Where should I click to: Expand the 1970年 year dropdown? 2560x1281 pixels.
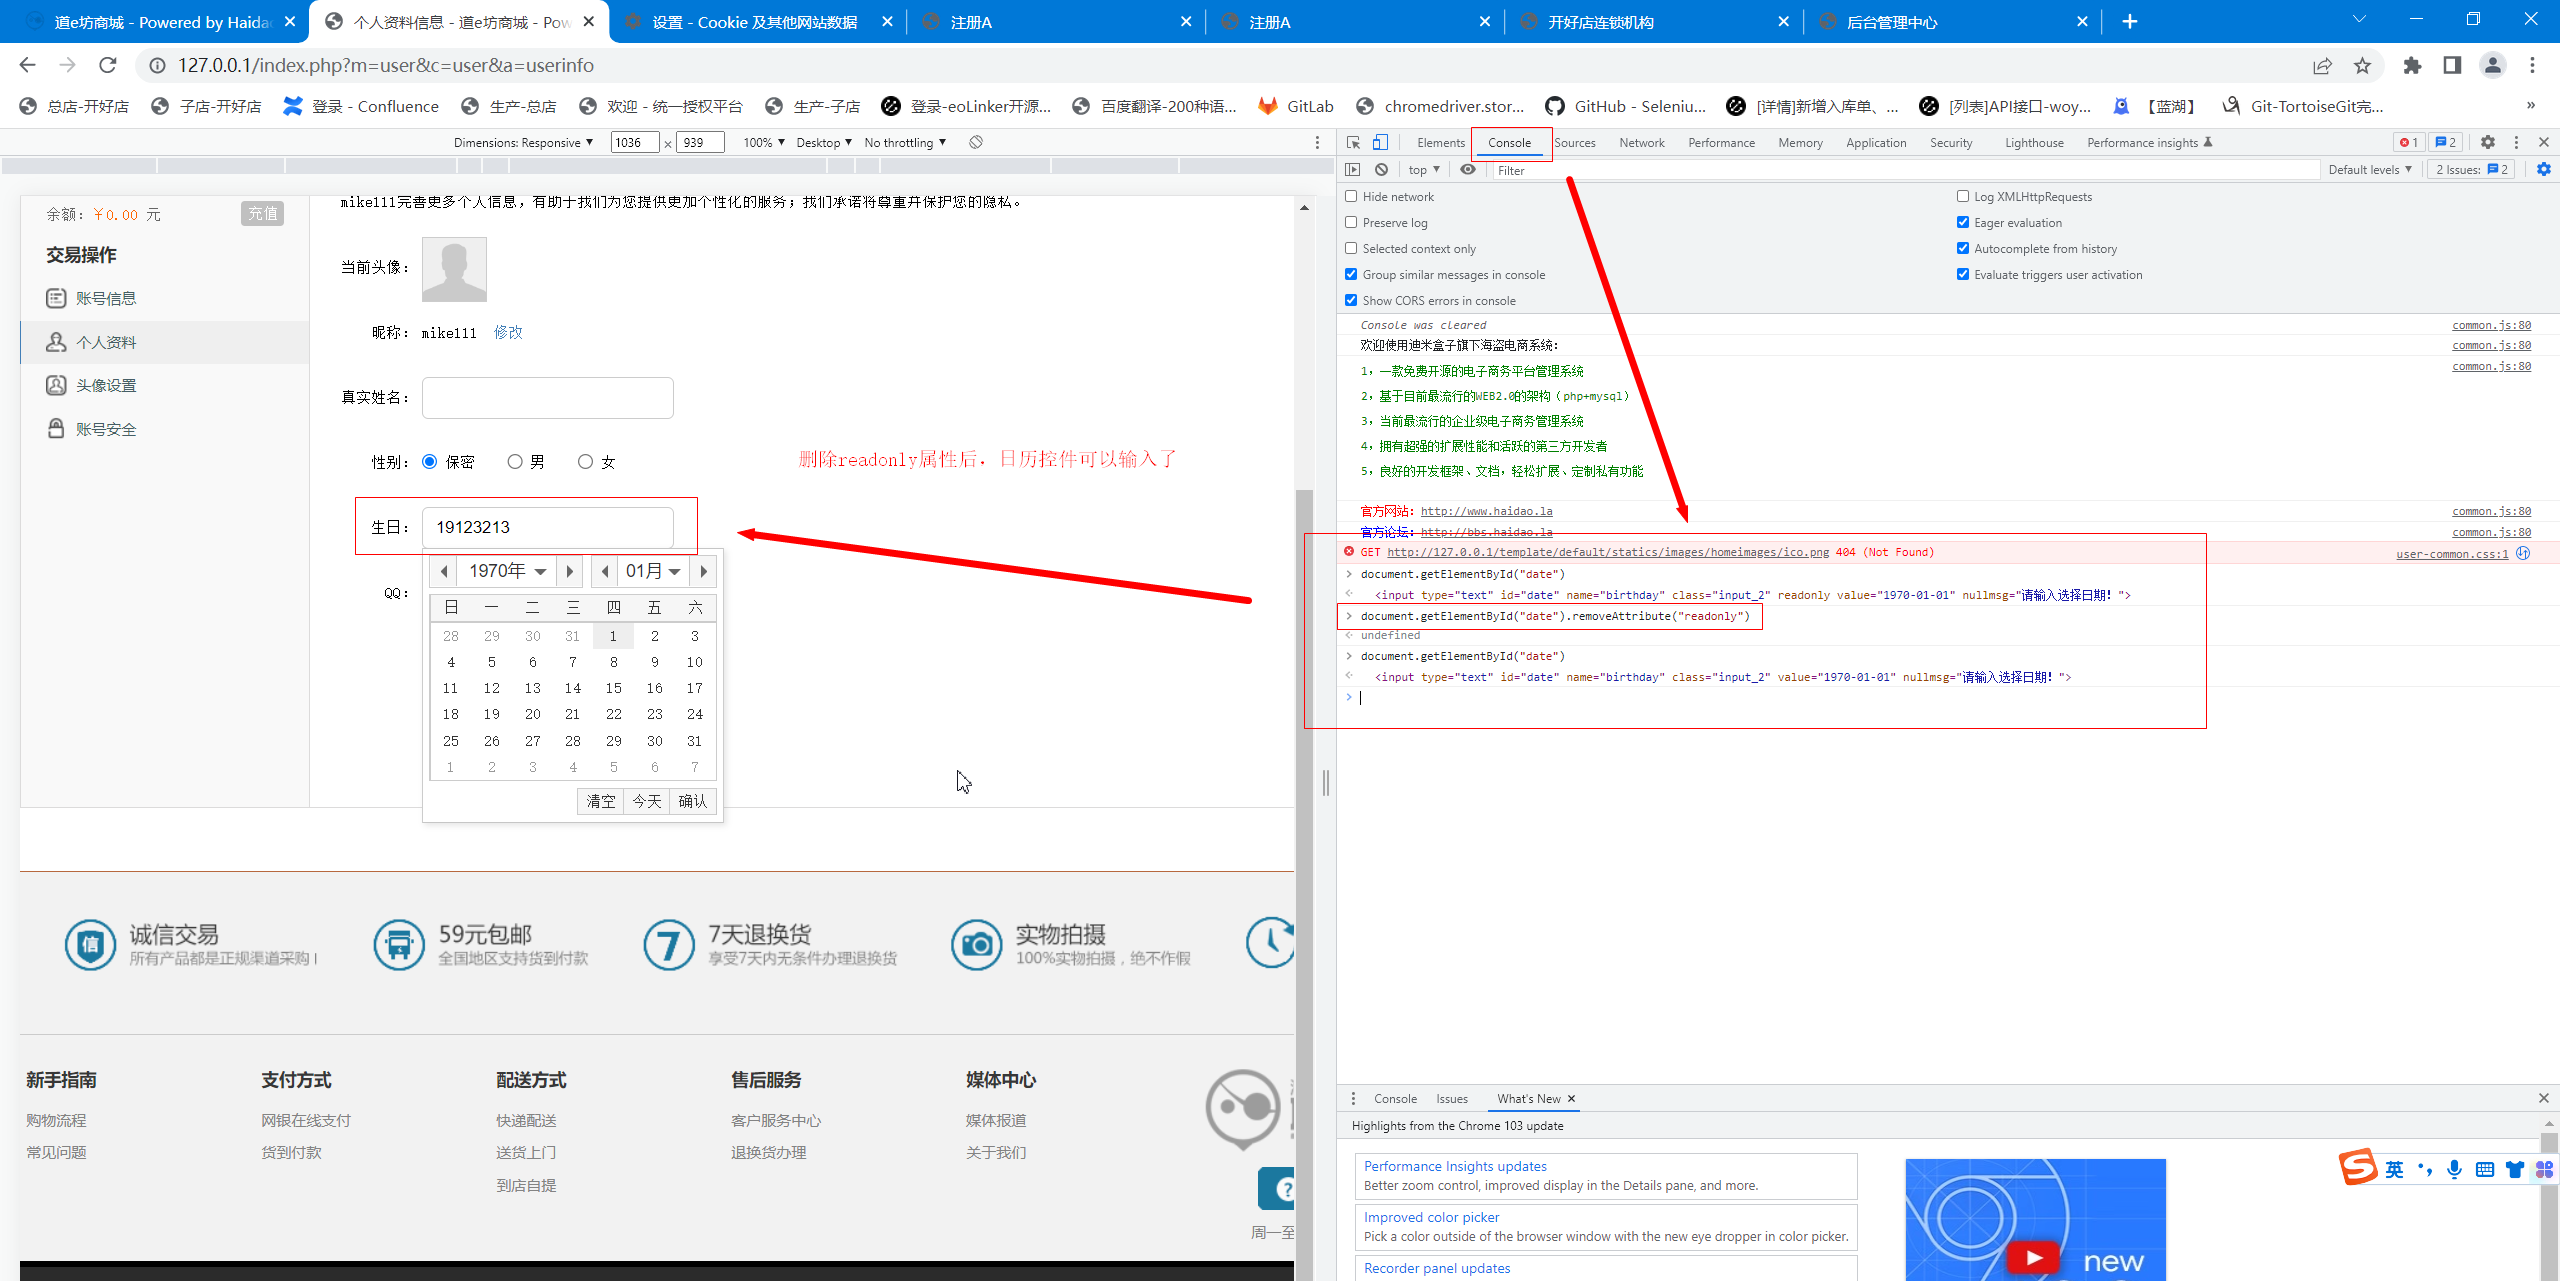(507, 571)
